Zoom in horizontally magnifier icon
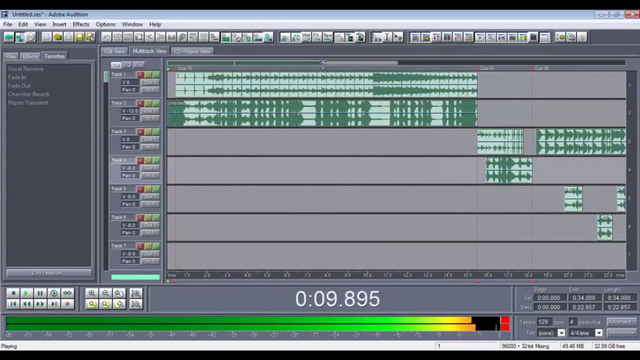640x360 pixels. 92,293
